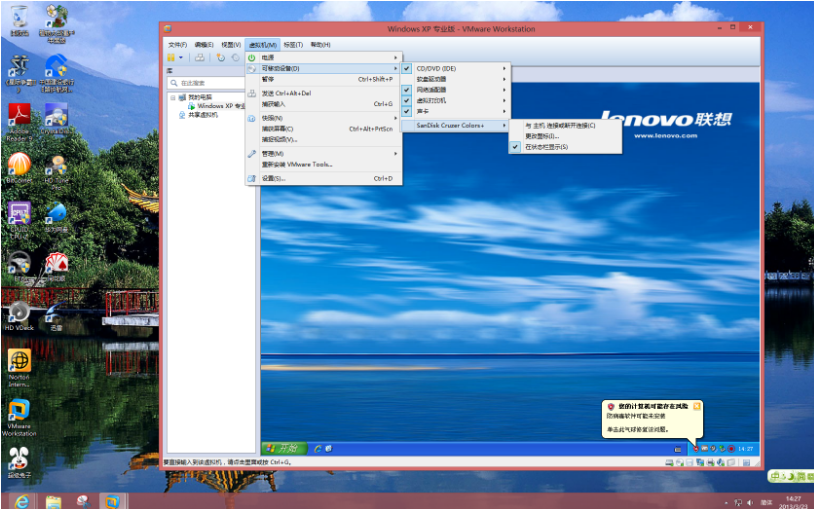Click the hard disk status bar icon
Screen dimensions: 814x509
[669, 462]
